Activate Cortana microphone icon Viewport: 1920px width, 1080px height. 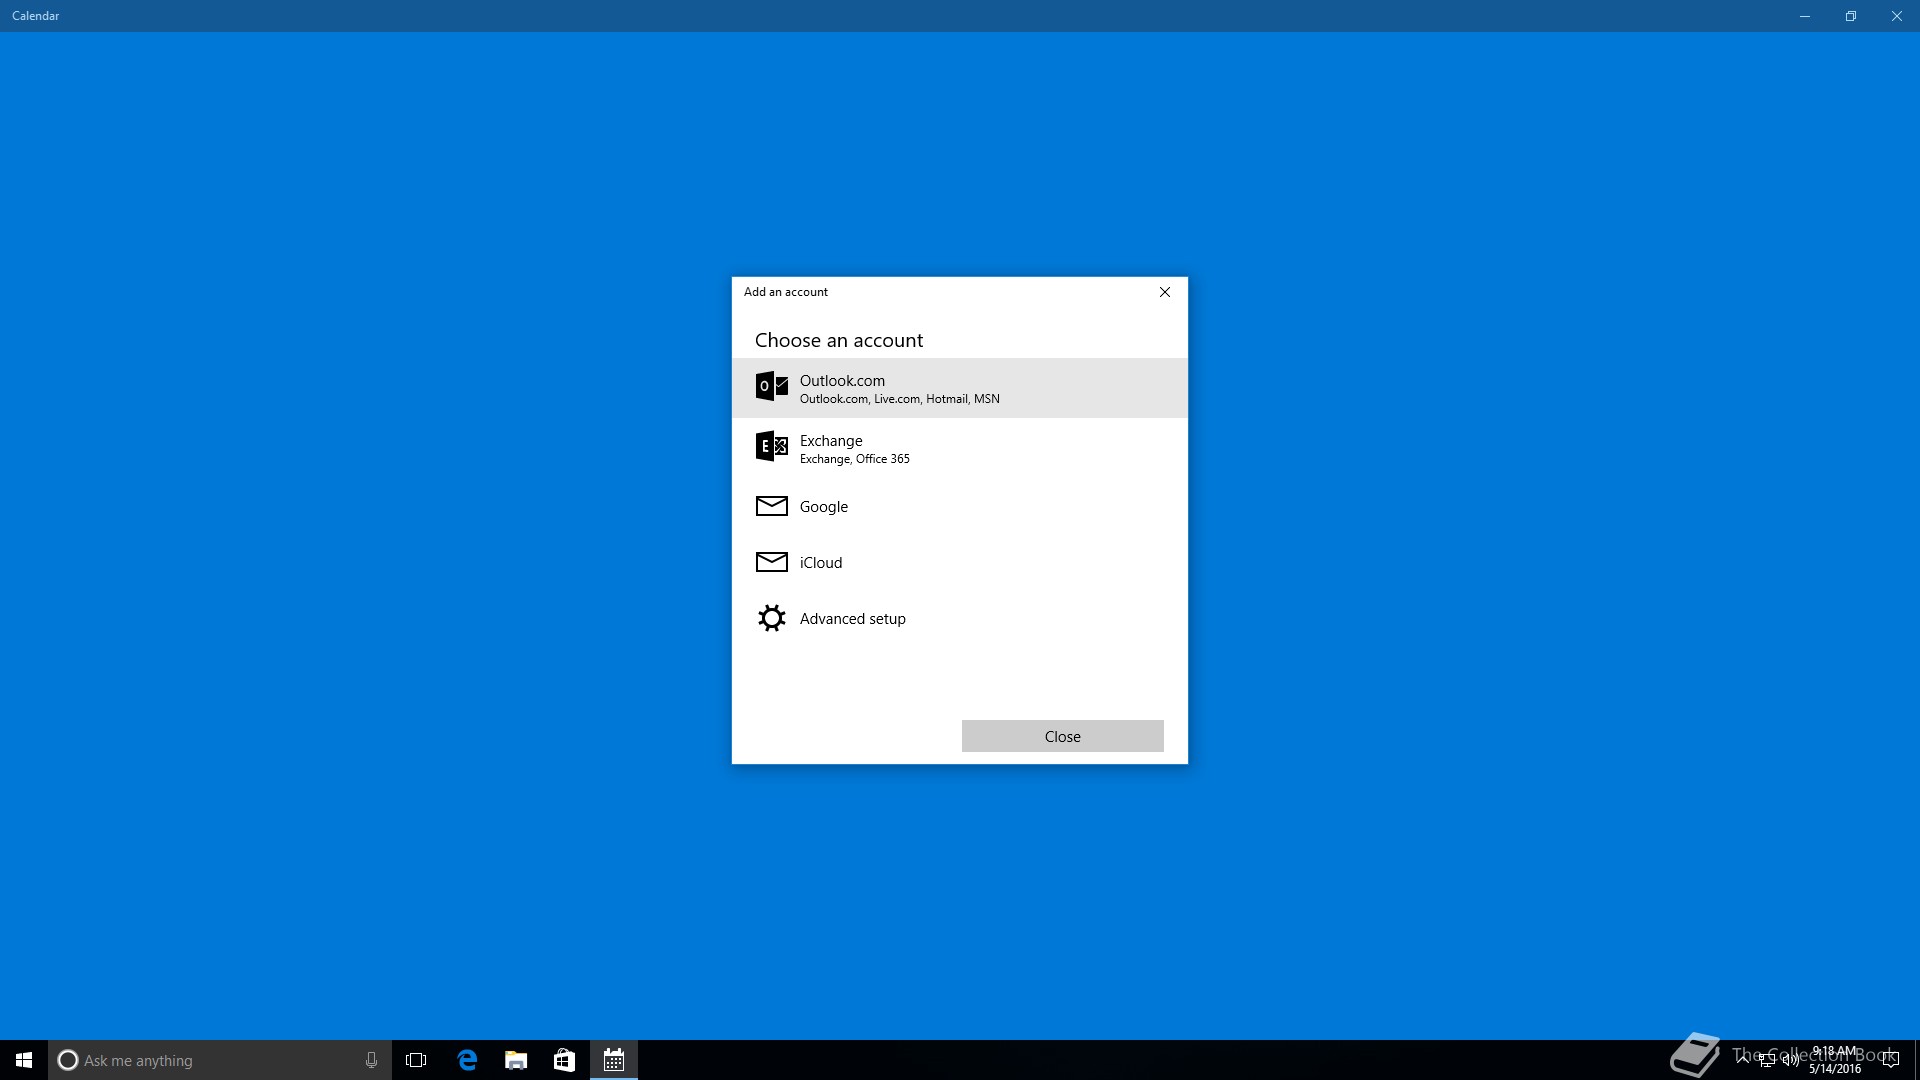(x=371, y=1060)
